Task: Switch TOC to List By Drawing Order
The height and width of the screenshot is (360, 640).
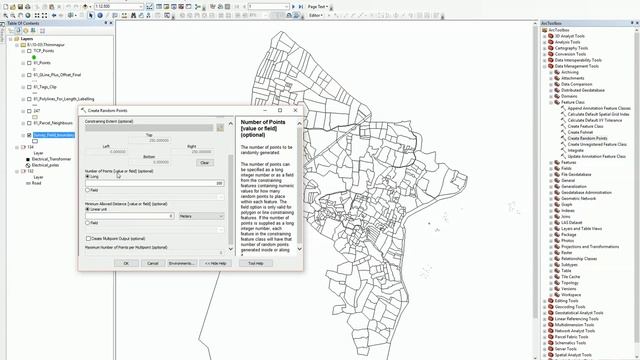Action: 11,31
